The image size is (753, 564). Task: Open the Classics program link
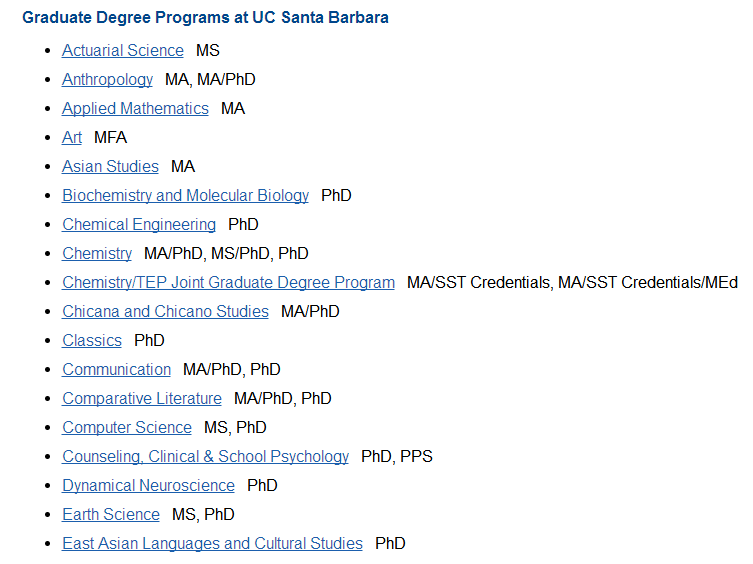[92, 340]
